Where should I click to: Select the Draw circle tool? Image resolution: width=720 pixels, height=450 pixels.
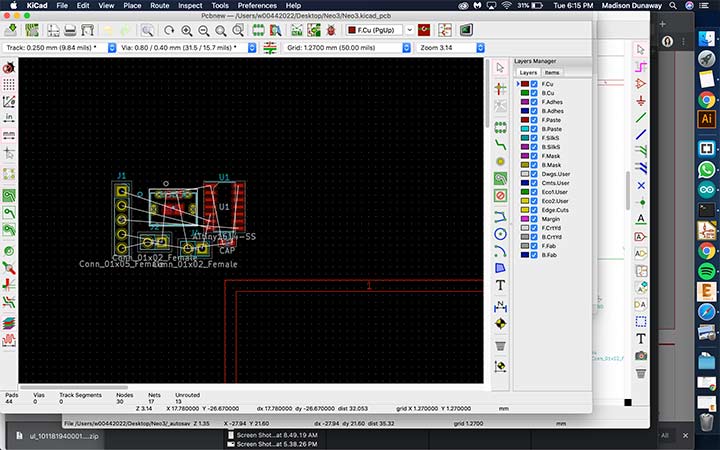[501, 234]
